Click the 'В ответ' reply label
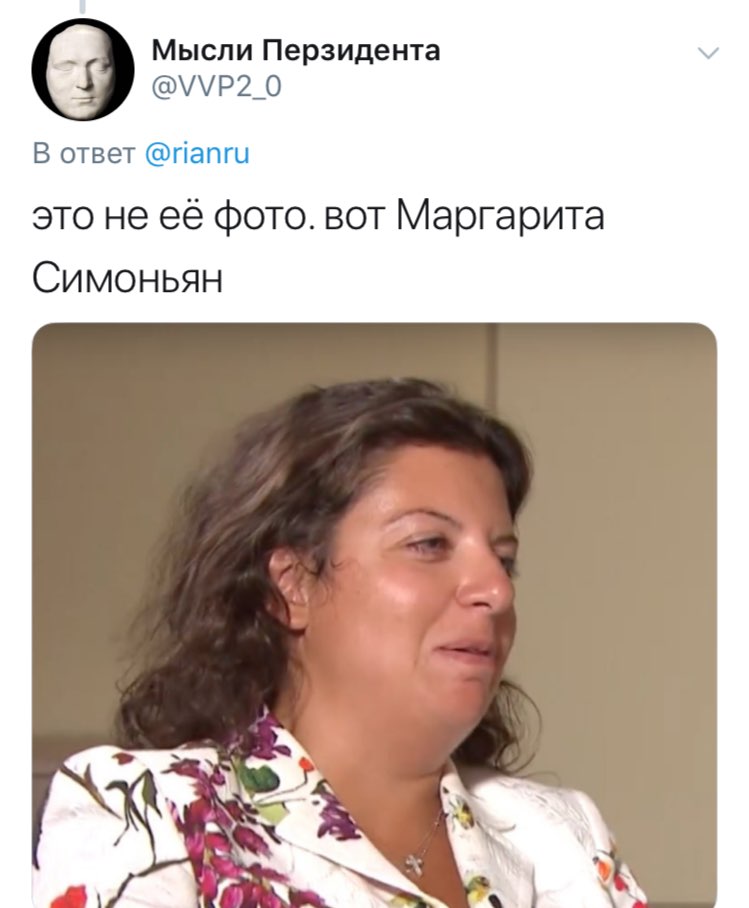749x908 pixels. pyautogui.click(x=83, y=153)
